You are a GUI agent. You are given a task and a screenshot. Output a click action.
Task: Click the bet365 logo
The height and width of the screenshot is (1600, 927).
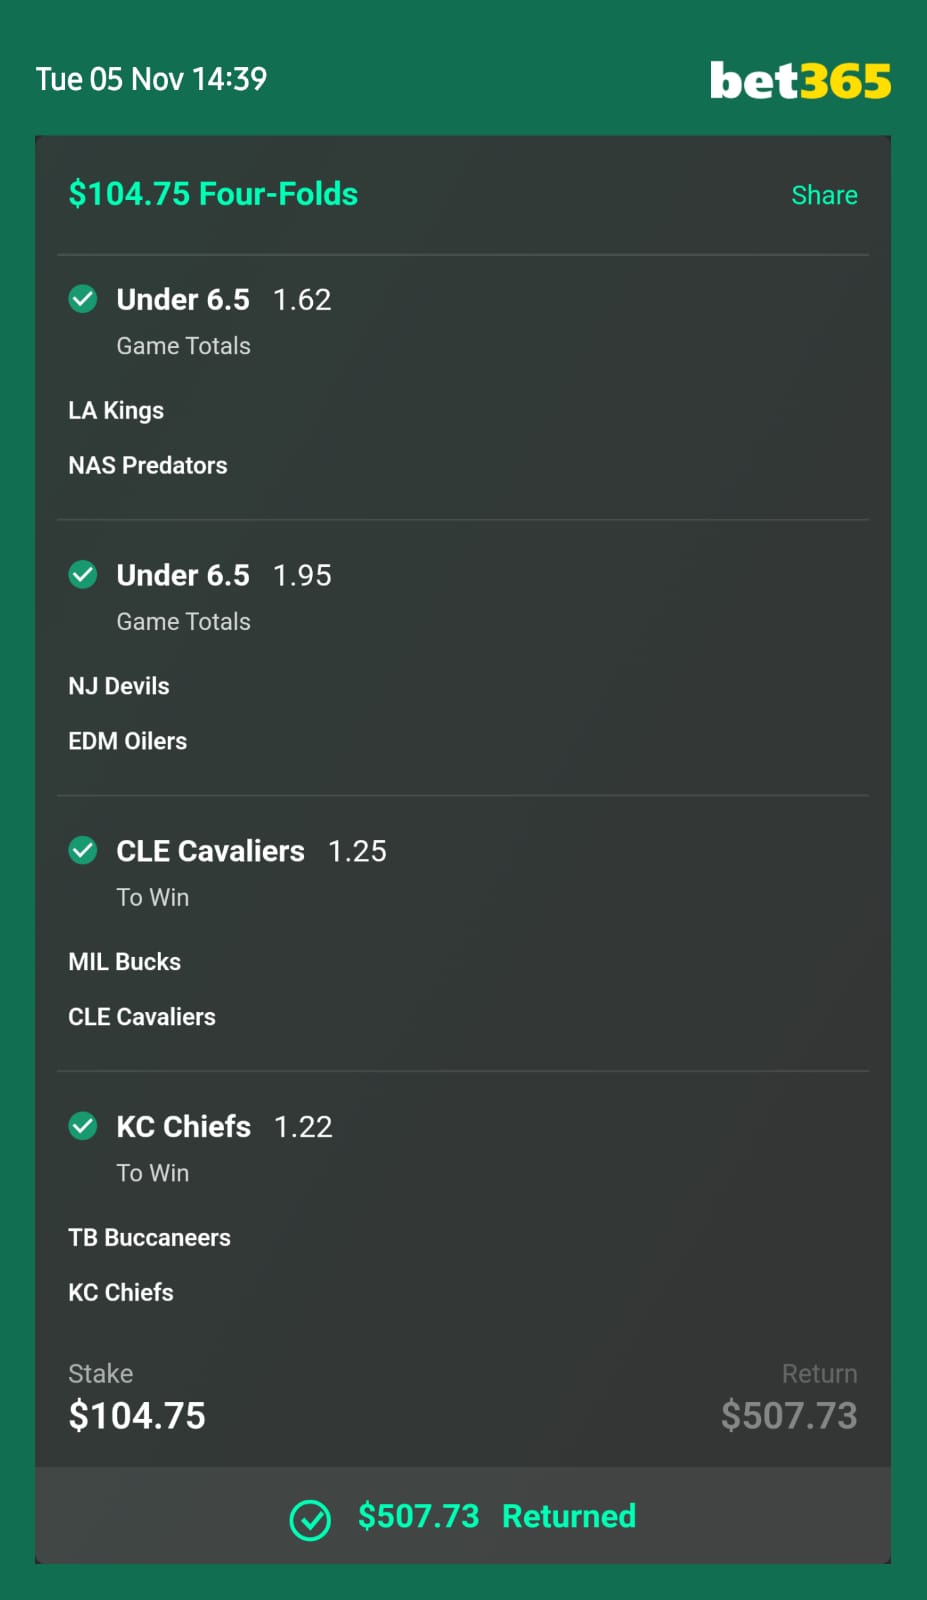pos(800,80)
